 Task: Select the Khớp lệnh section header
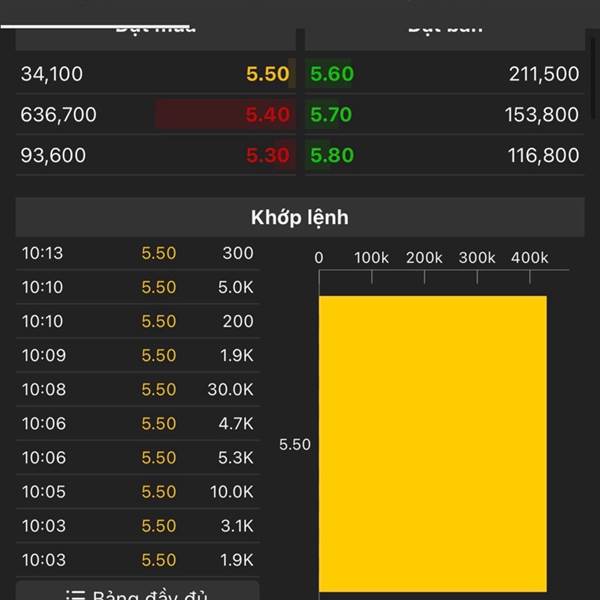tap(300, 217)
